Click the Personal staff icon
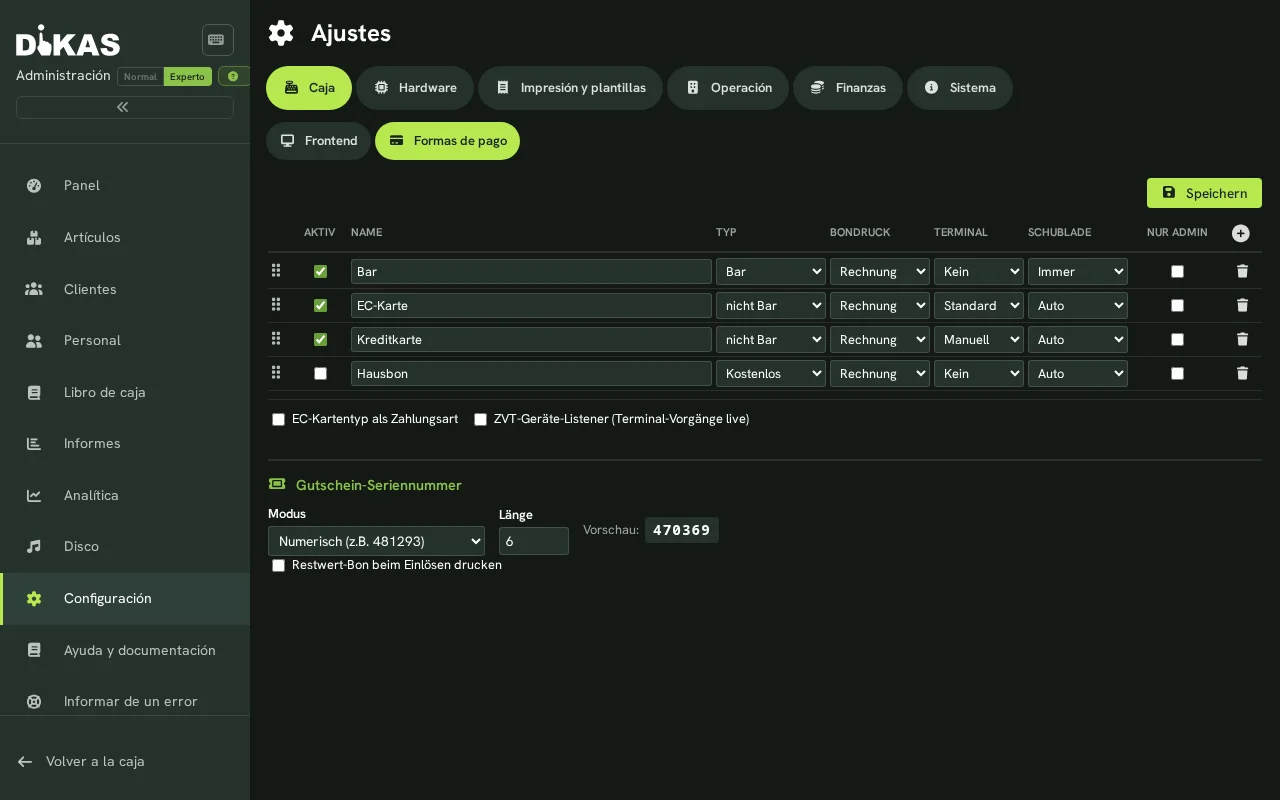 [x=34, y=340]
